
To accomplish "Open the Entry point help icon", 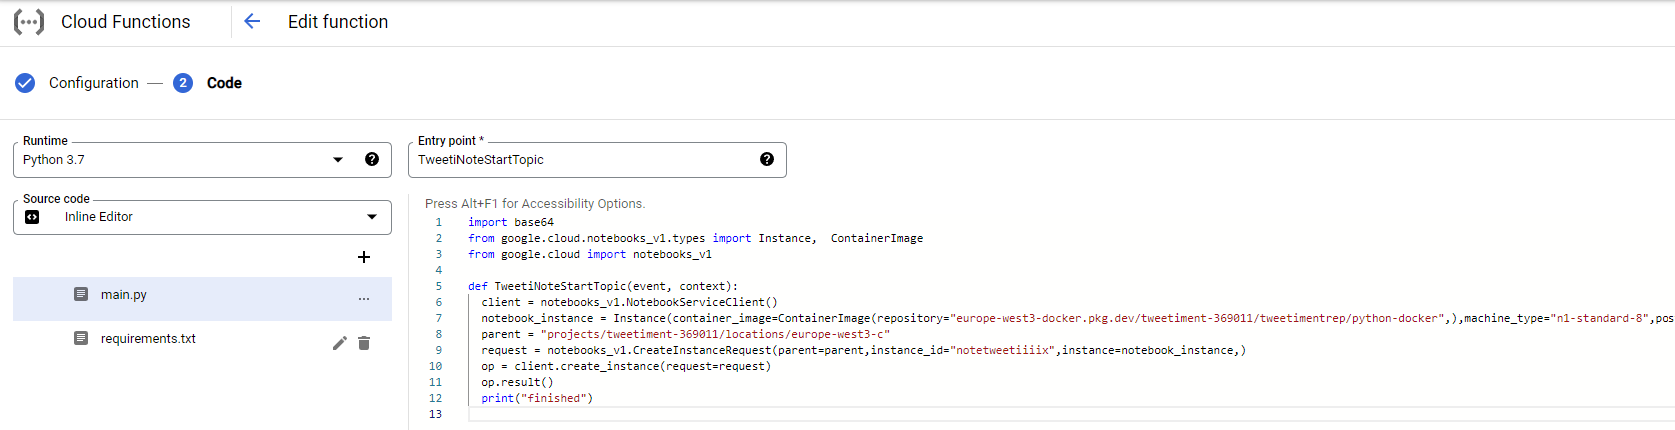I will pyautogui.click(x=767, y=159).
